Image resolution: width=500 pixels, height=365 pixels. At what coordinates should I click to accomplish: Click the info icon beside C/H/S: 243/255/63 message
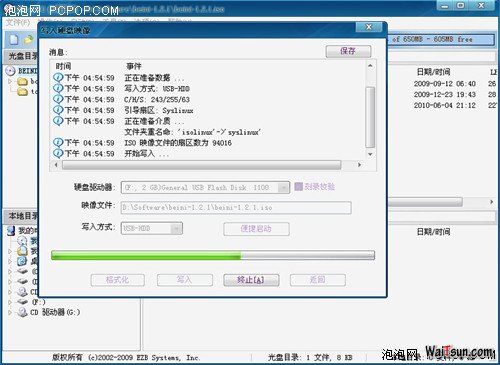58,99
